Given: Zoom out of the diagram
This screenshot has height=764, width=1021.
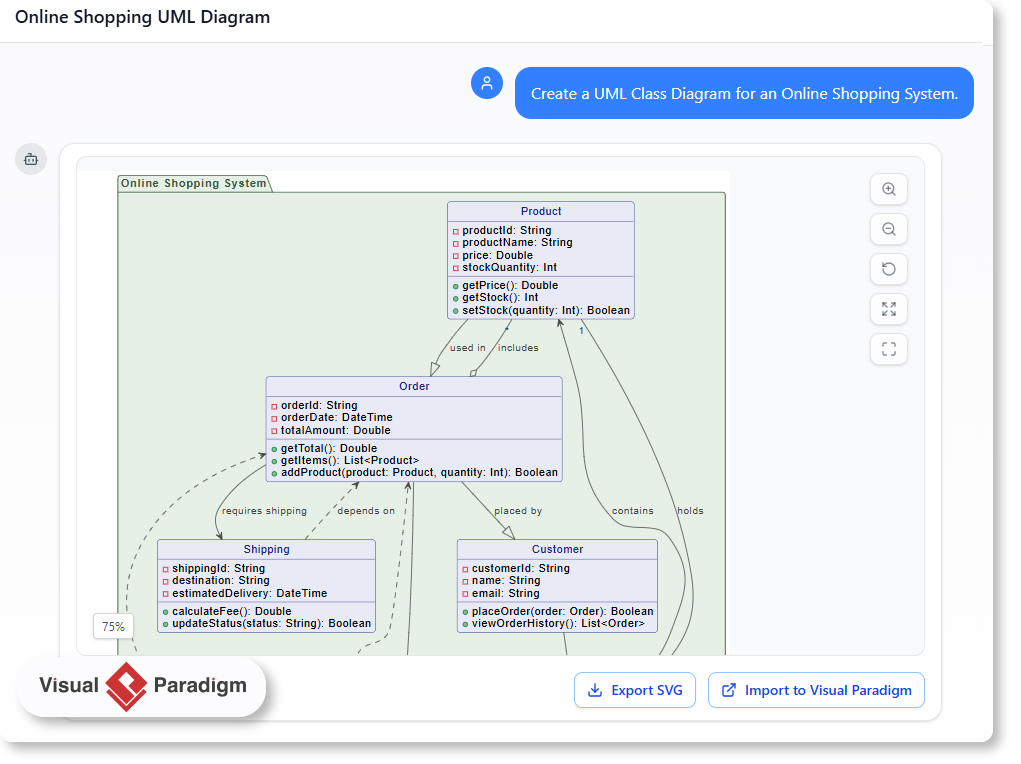Looking at the screenshot, I should coord(889,229).
